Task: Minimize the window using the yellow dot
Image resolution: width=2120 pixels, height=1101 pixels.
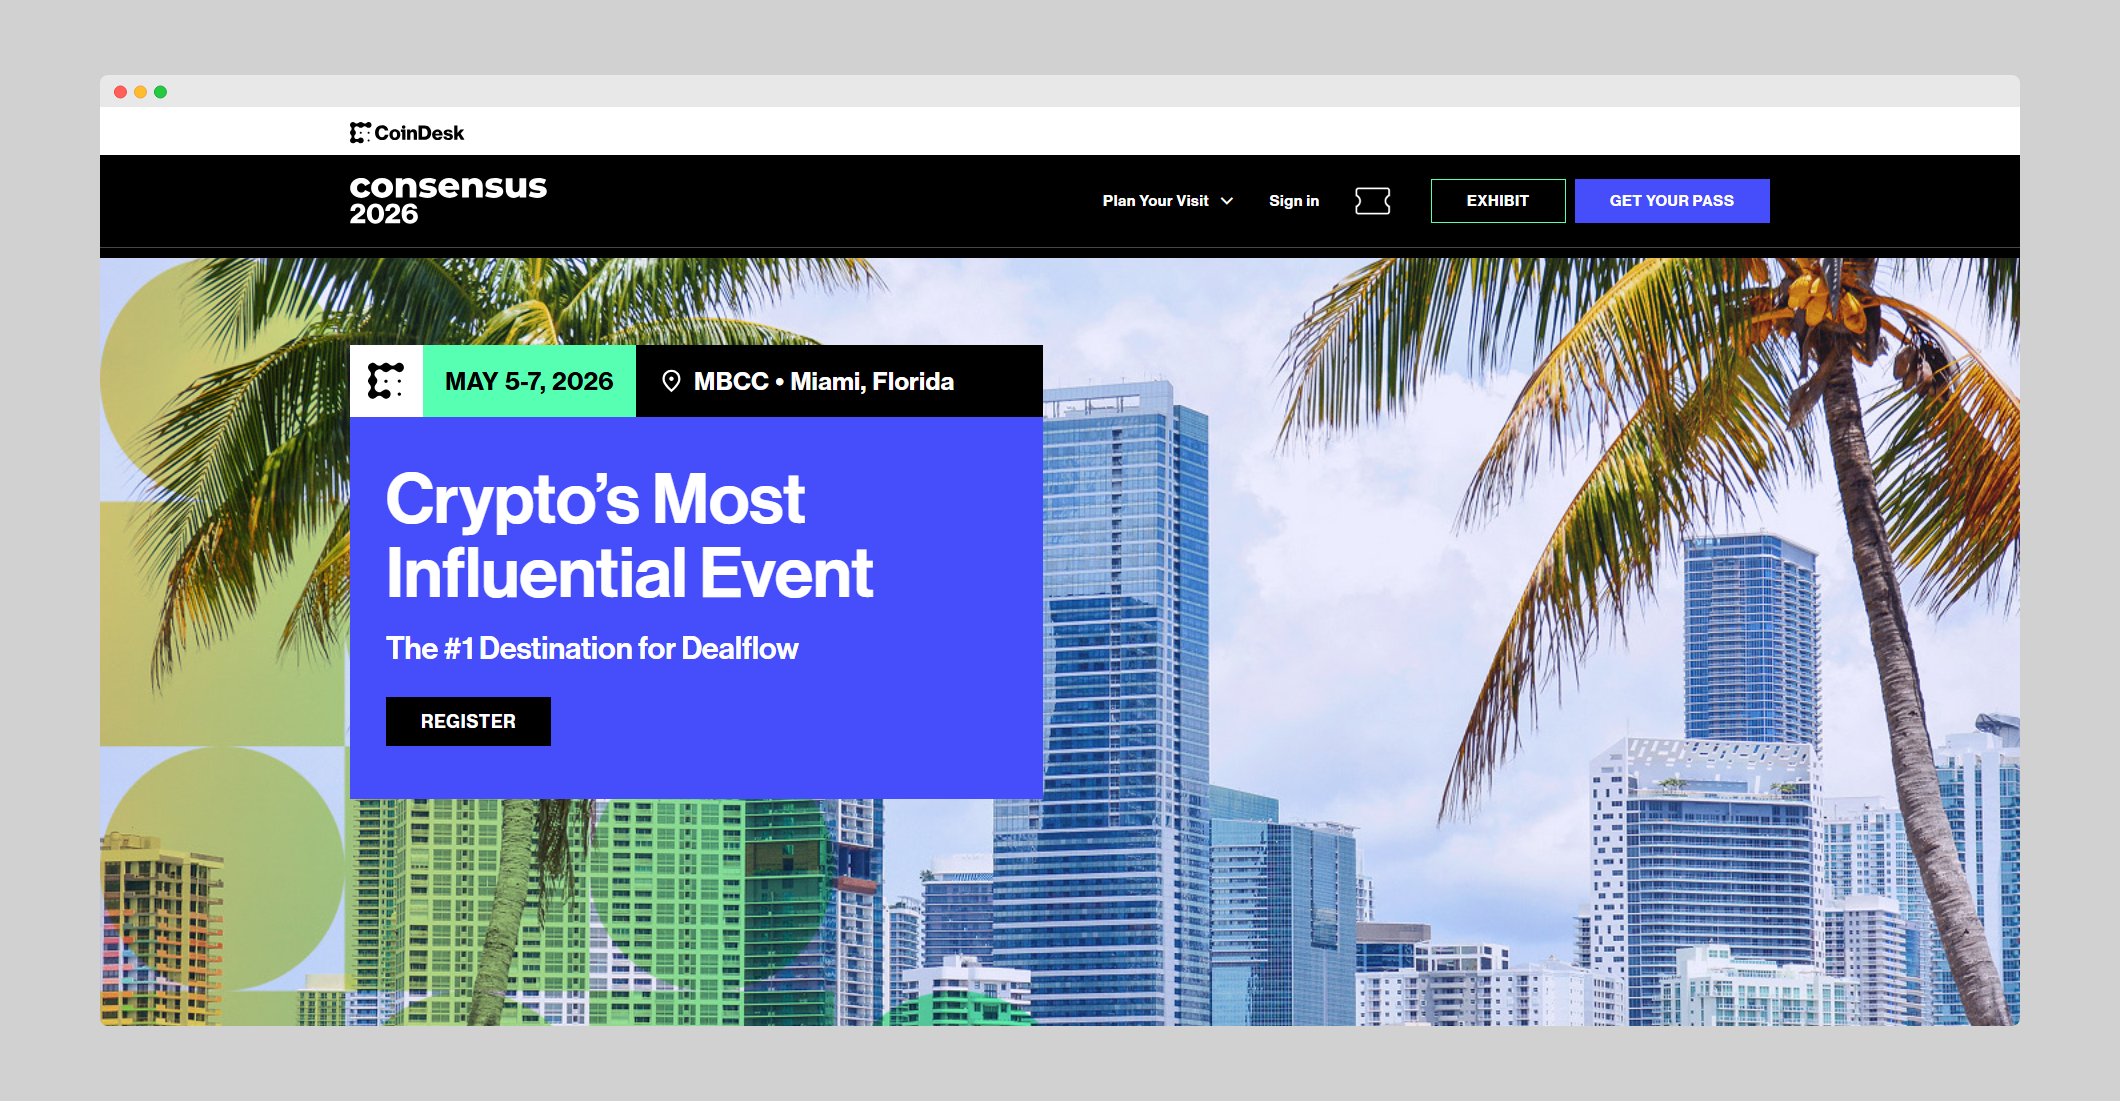Action: click(x=140, y=92)
